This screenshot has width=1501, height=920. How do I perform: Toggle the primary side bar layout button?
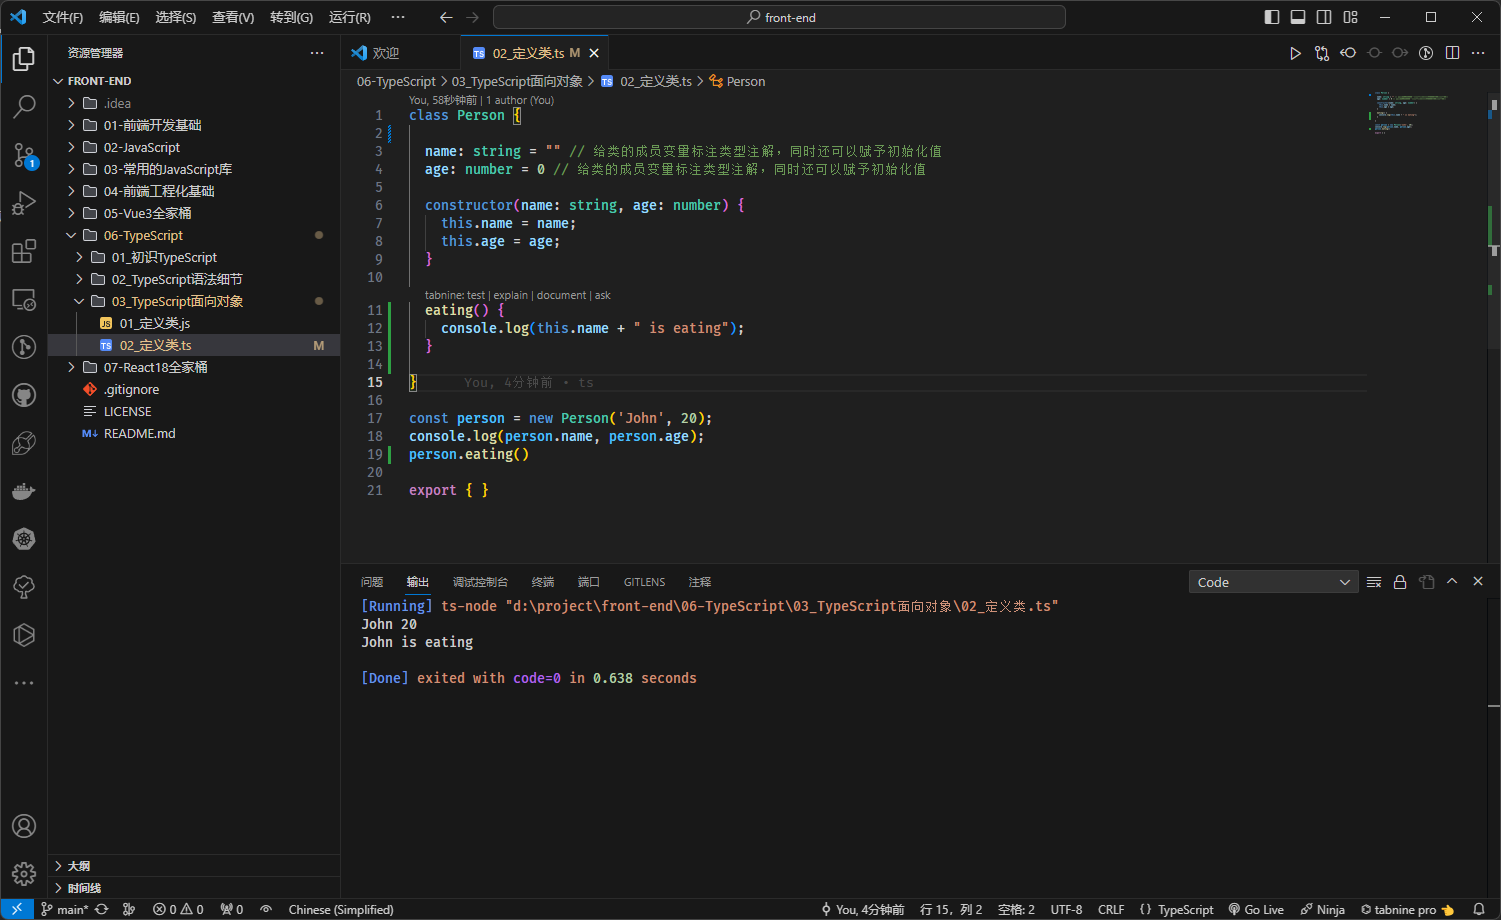[1272, 17]
